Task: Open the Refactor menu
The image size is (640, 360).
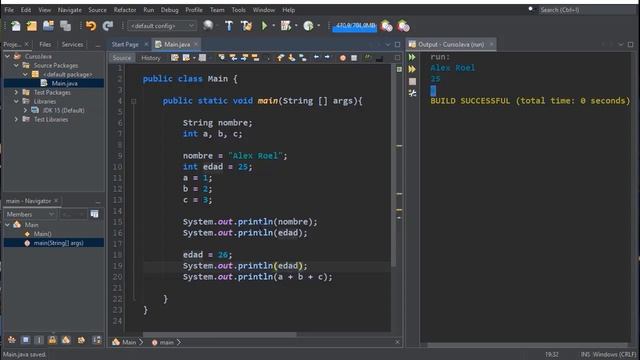Action: [124, 10]
